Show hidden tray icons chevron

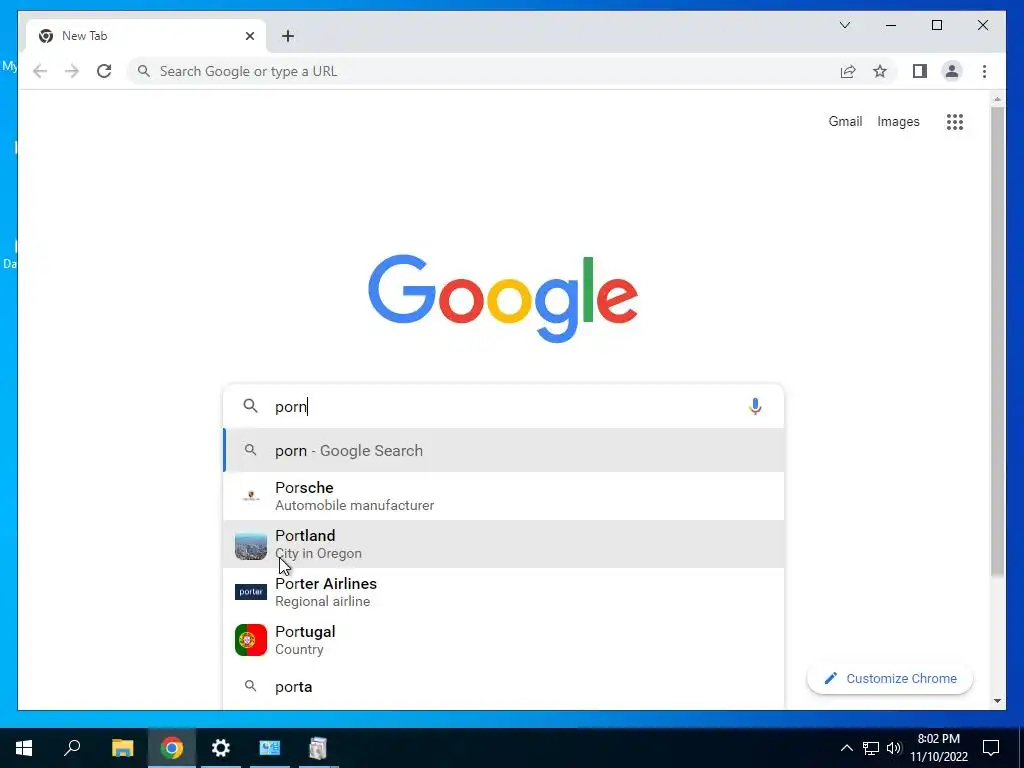click(x=846, y=748)
